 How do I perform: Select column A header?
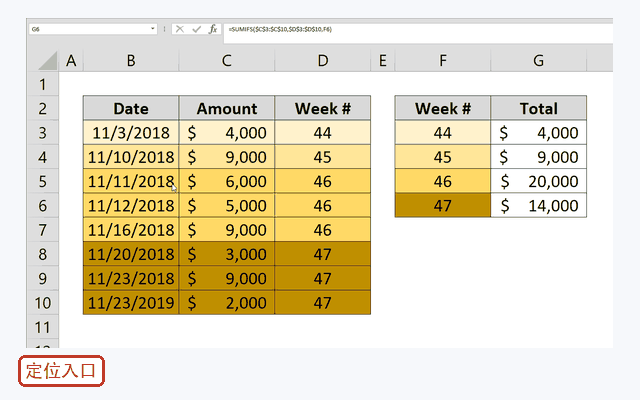[71, 60]
